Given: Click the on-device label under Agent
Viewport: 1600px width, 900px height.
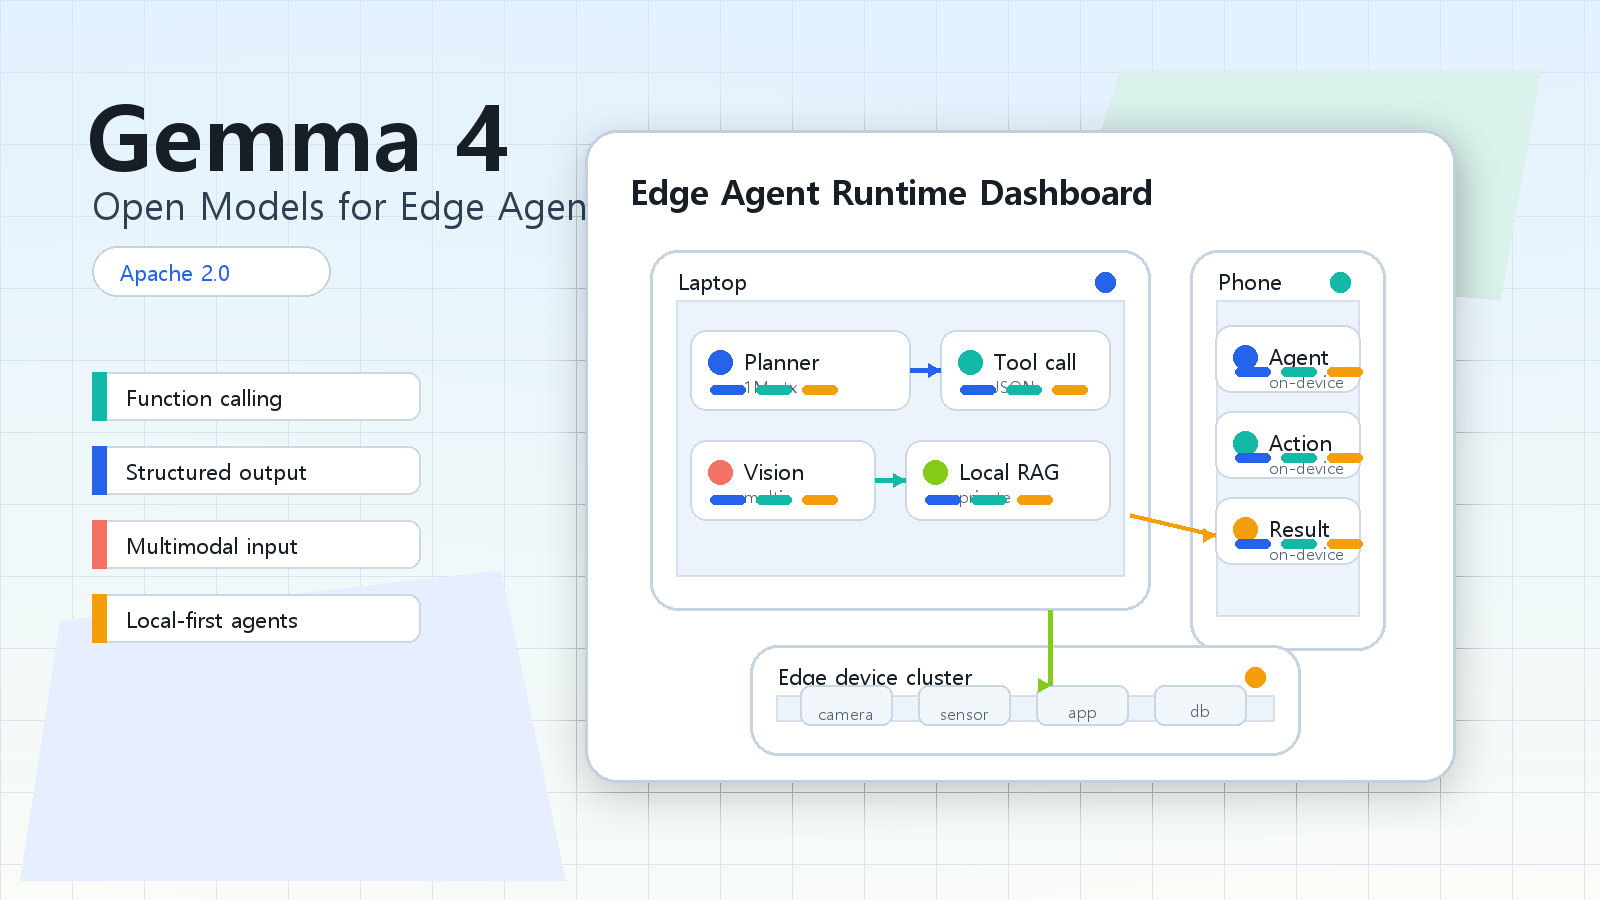Looking at the screenshot, I should 1306,383.
